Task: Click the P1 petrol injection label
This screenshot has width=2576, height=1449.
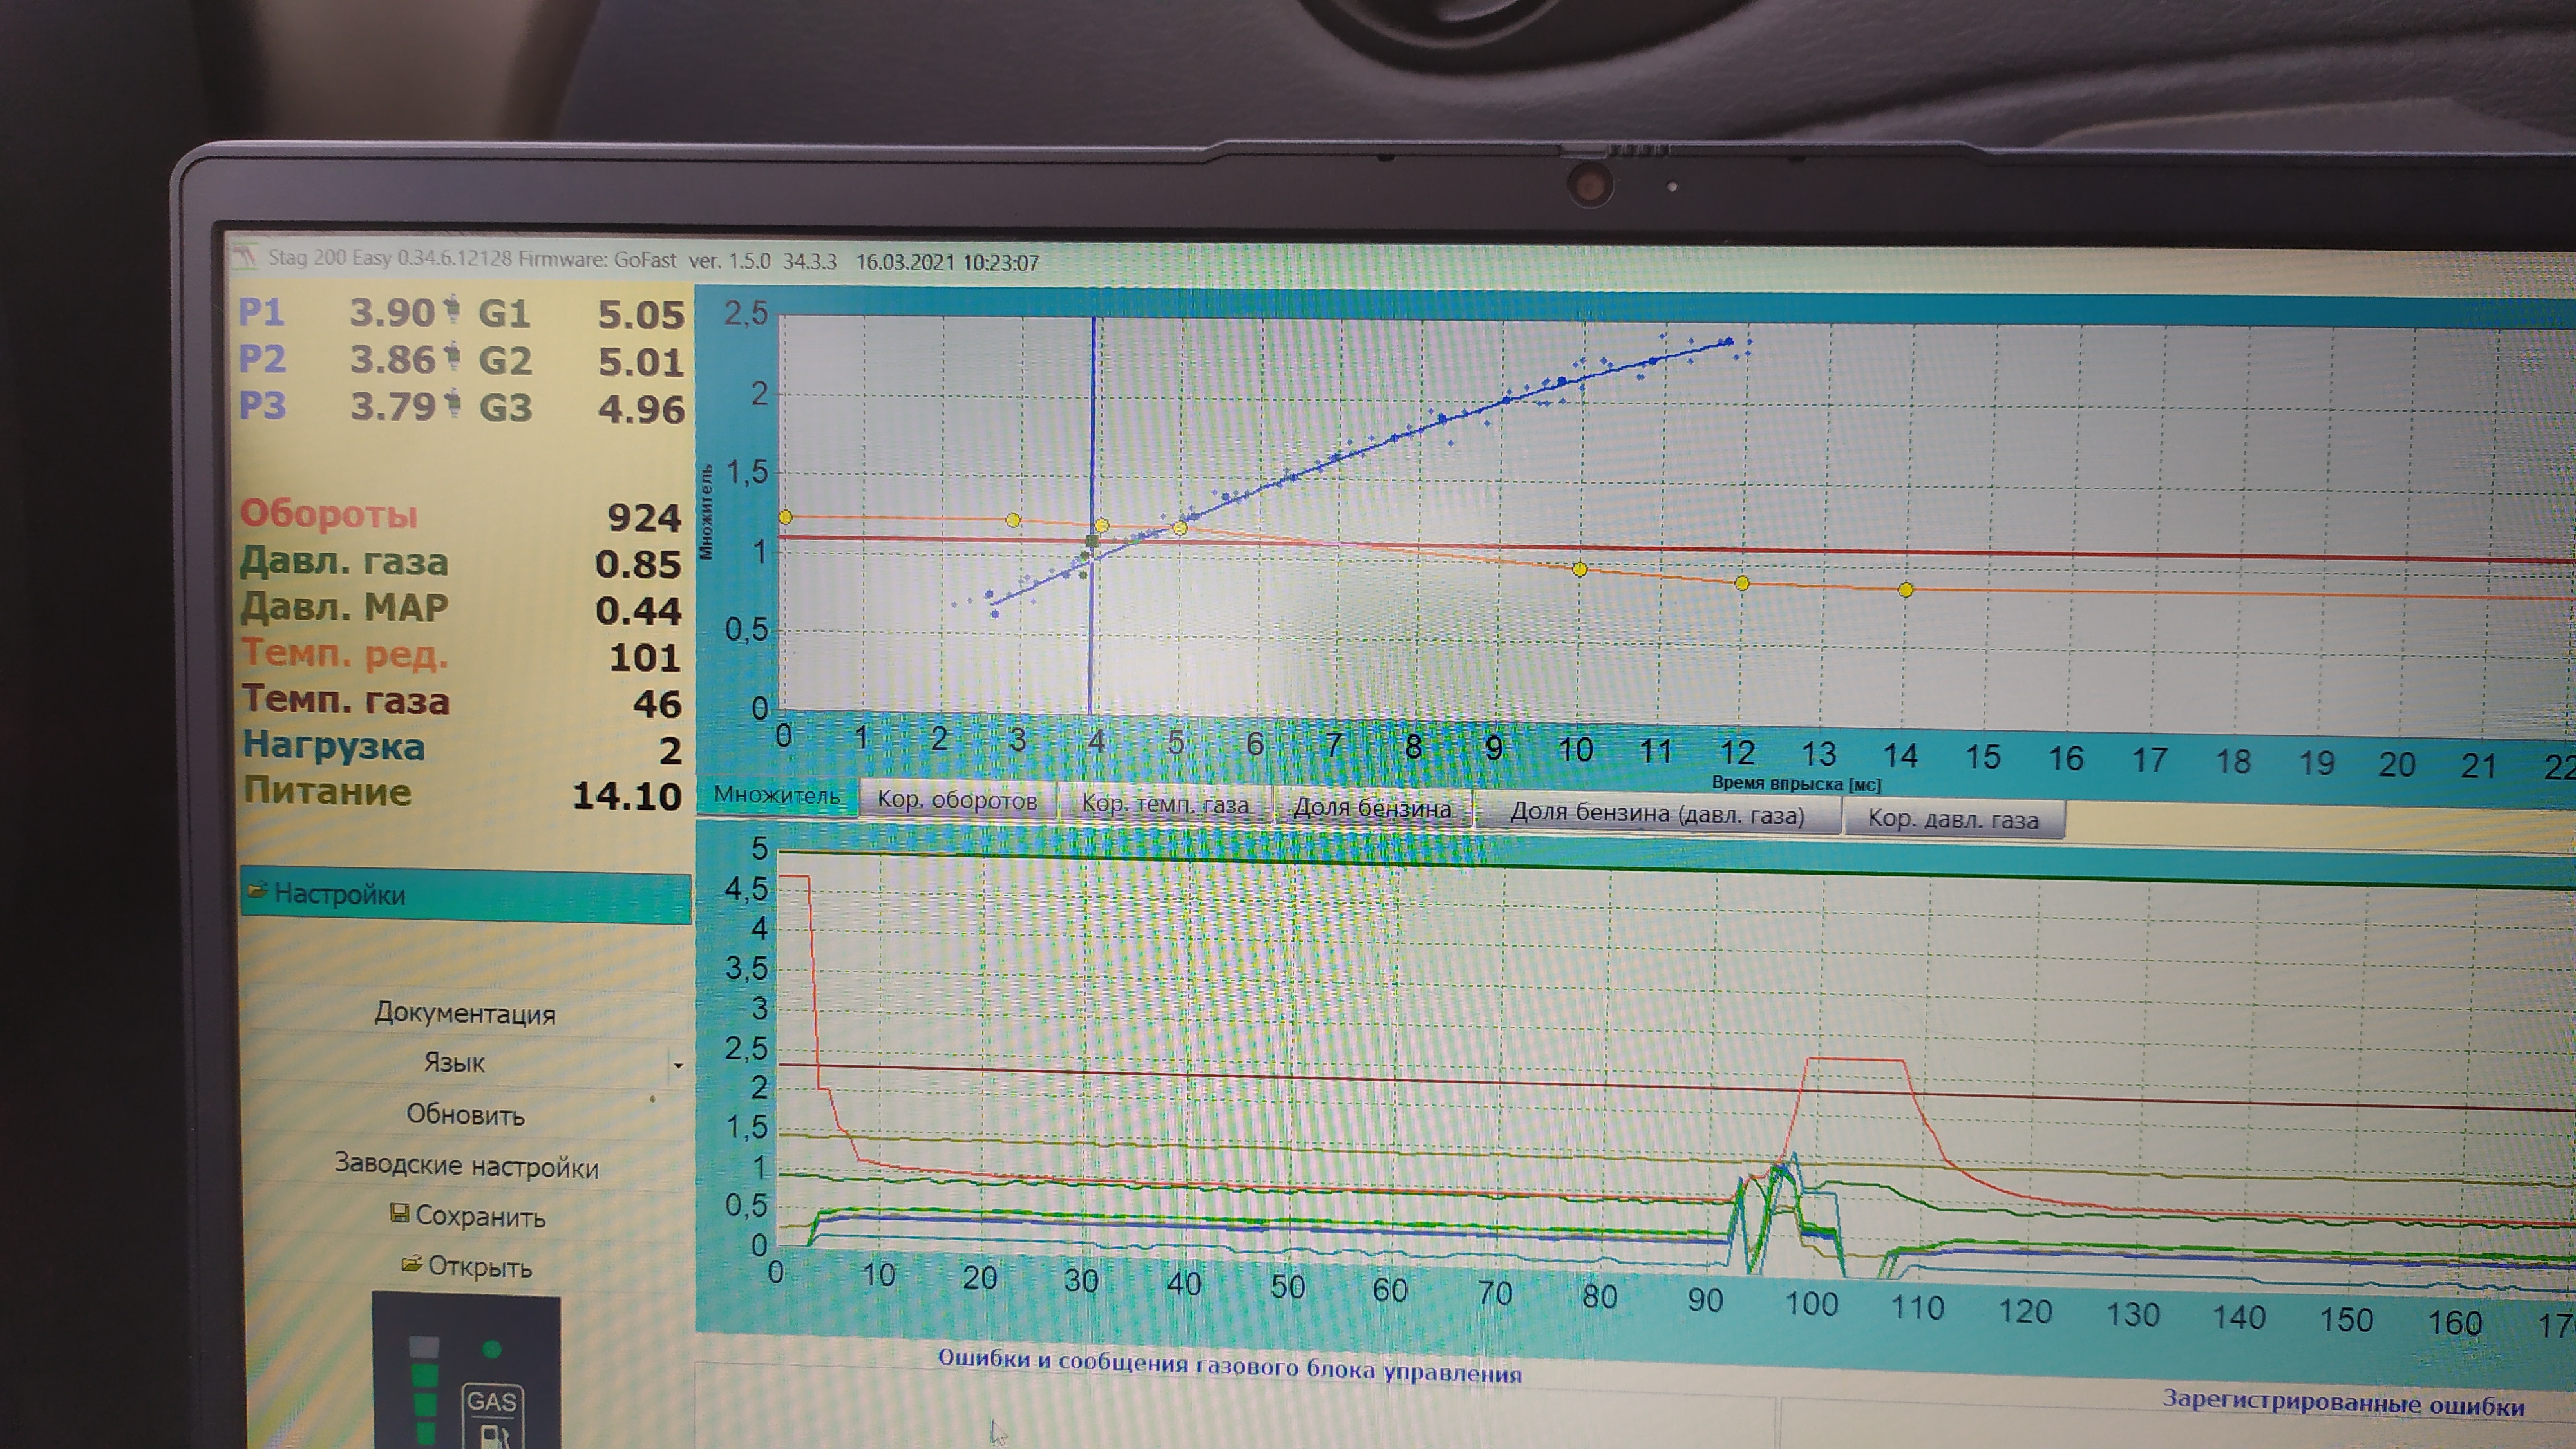Action: click(x=261, y=312)
